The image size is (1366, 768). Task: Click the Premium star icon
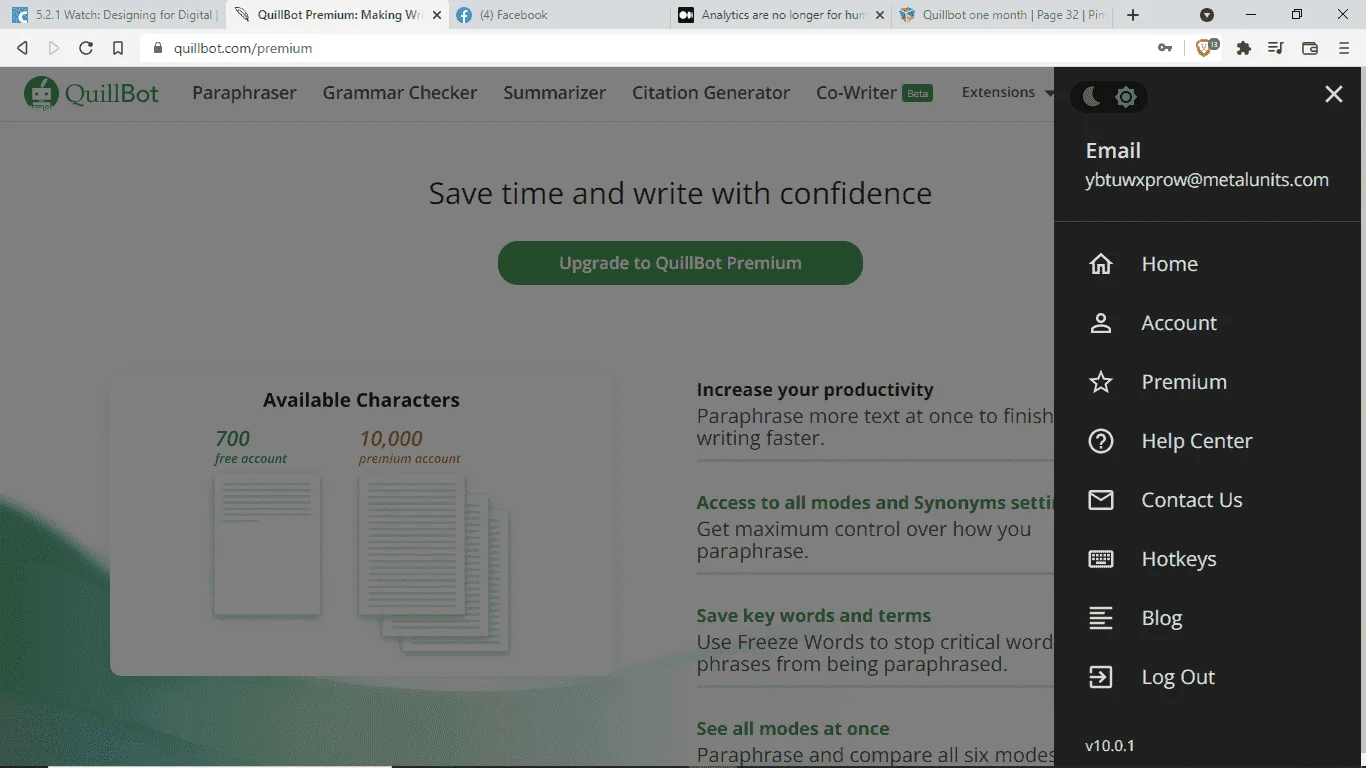click(1101, 382)
